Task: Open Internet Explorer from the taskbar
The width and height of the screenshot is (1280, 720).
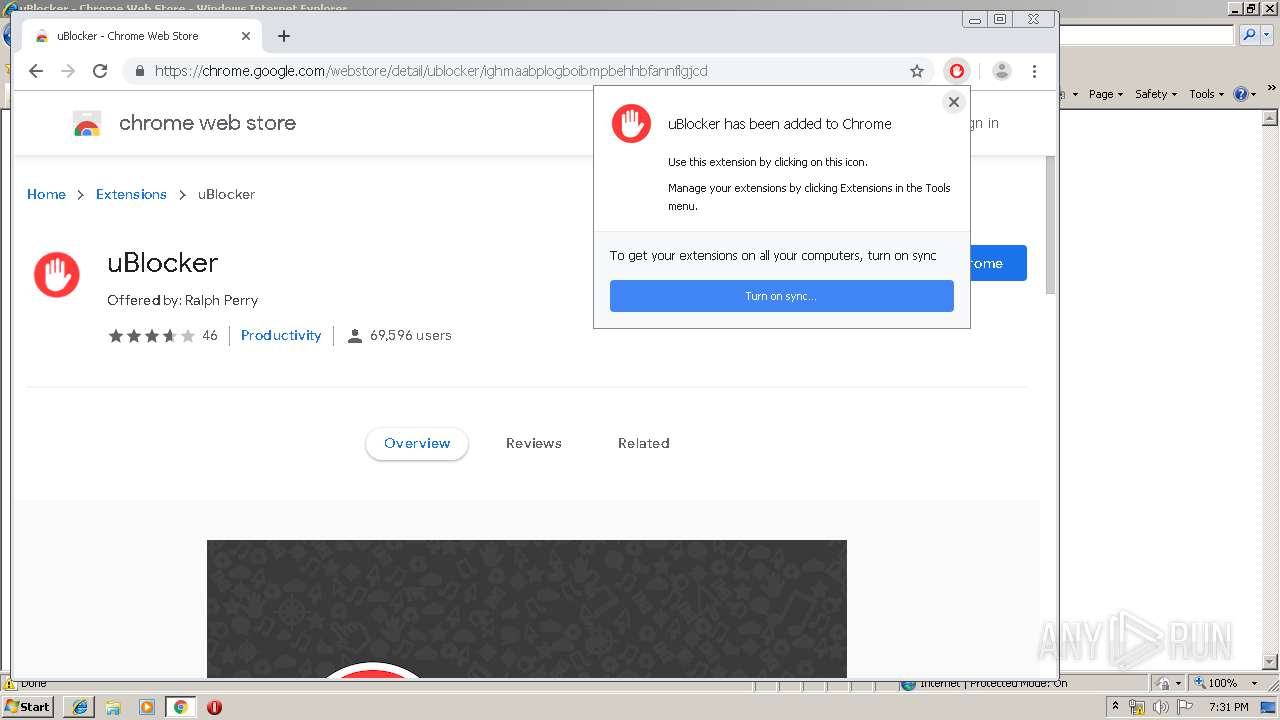Action: click(x=80, y=707)
